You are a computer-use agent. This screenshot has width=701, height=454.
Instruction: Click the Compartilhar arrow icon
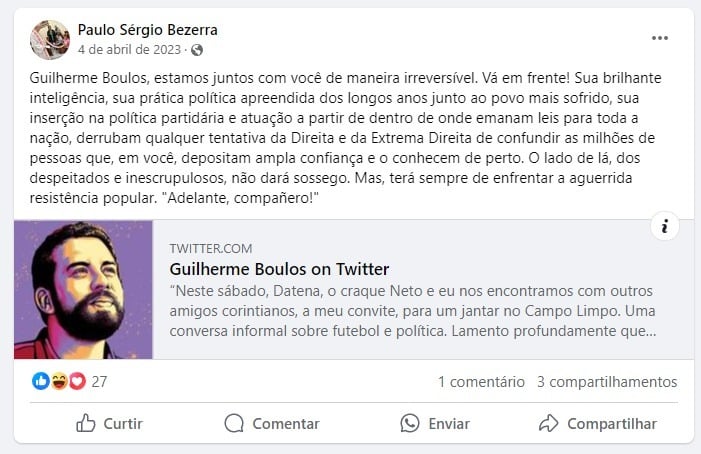(548, 423)
